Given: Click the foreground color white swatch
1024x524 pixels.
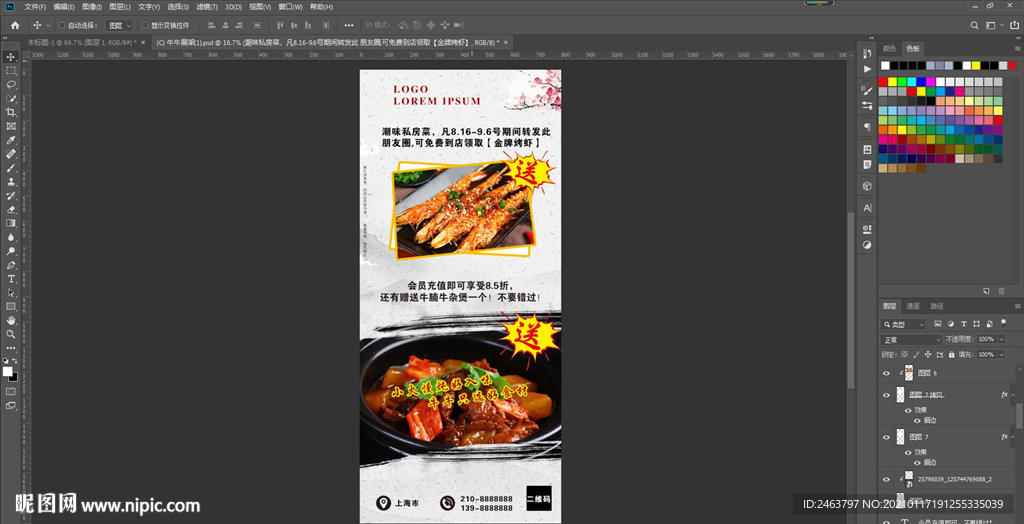Looking at the screenshot, I should point(8,372).
